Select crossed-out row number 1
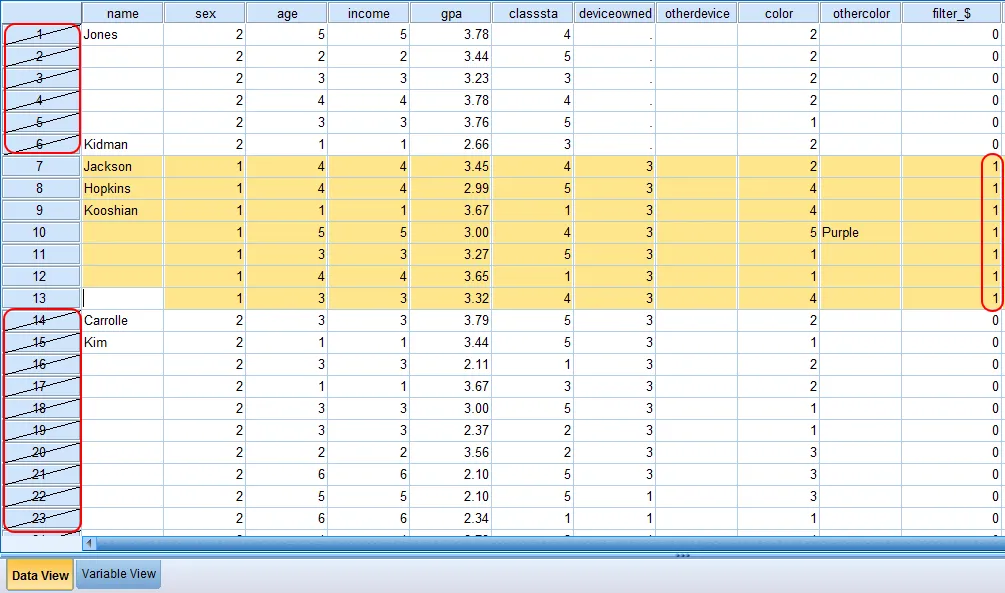The height and width of the screenshot is (593, 1005). tap(40, 34)
